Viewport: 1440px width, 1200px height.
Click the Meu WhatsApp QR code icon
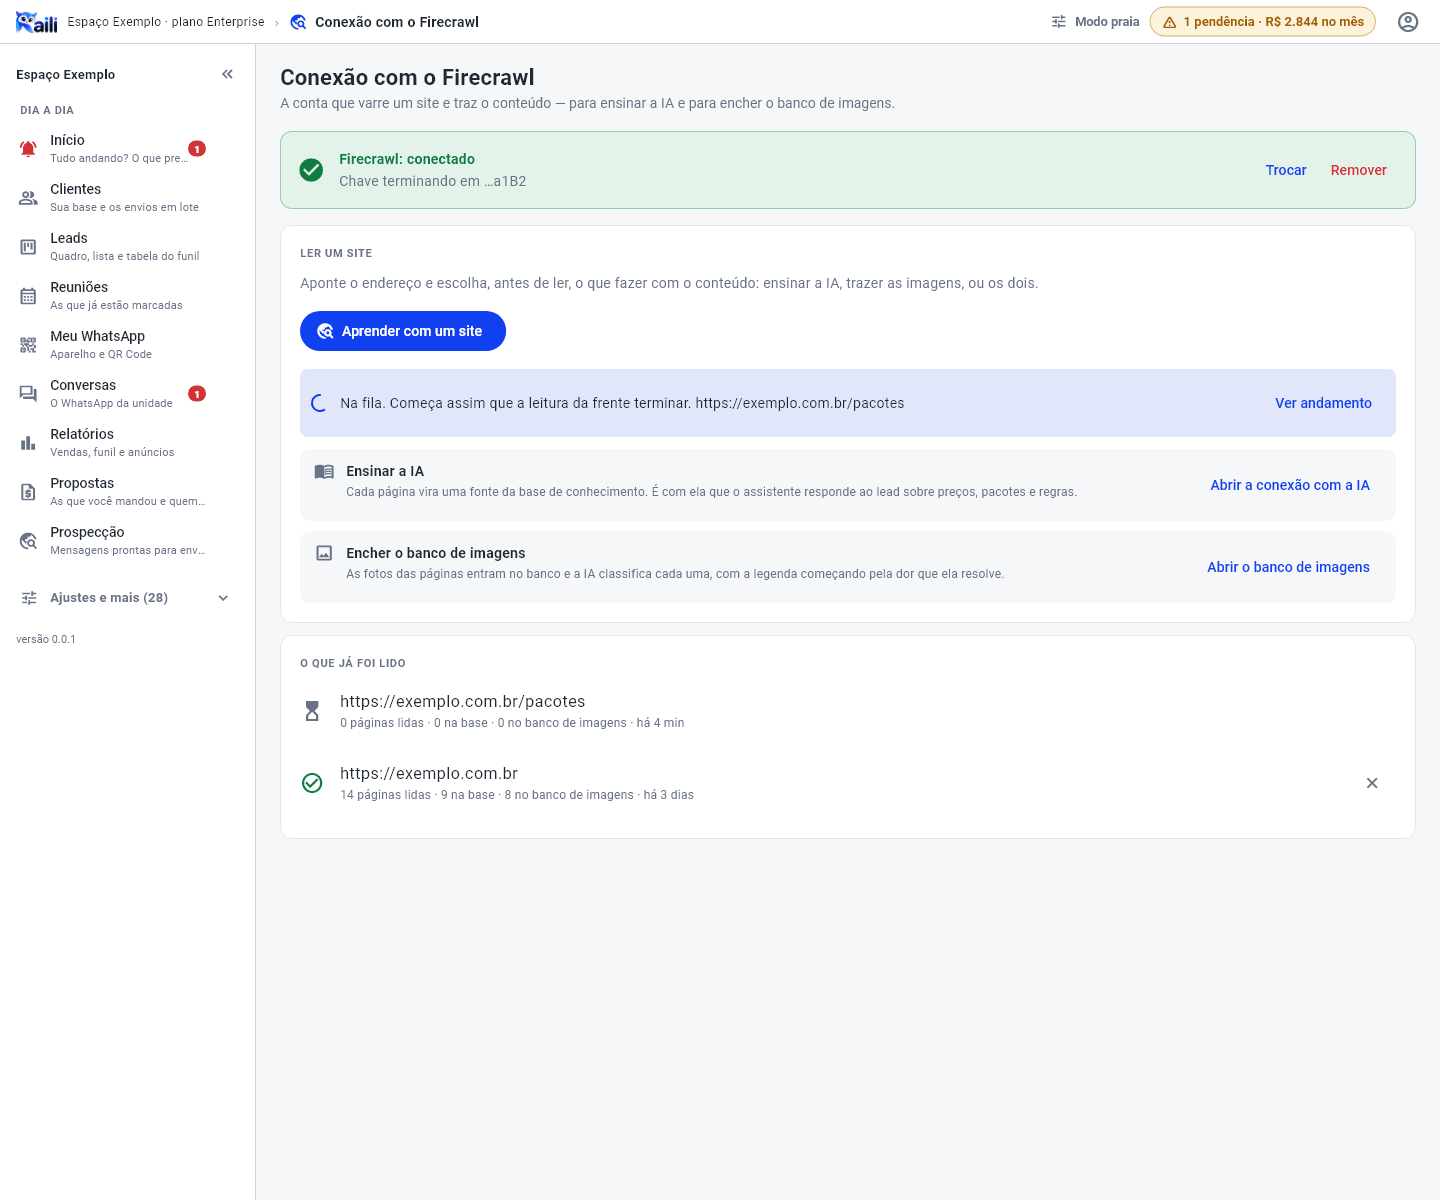(28, 345)
